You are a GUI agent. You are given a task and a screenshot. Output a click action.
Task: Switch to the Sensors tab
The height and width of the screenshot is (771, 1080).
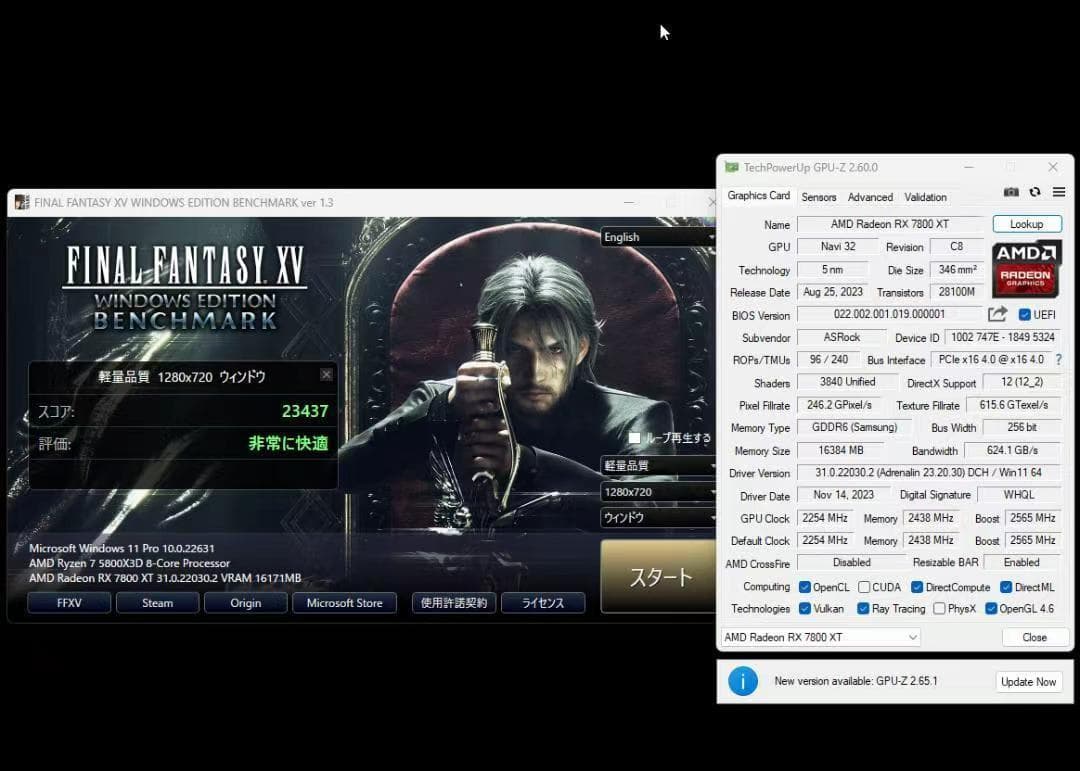819,197
